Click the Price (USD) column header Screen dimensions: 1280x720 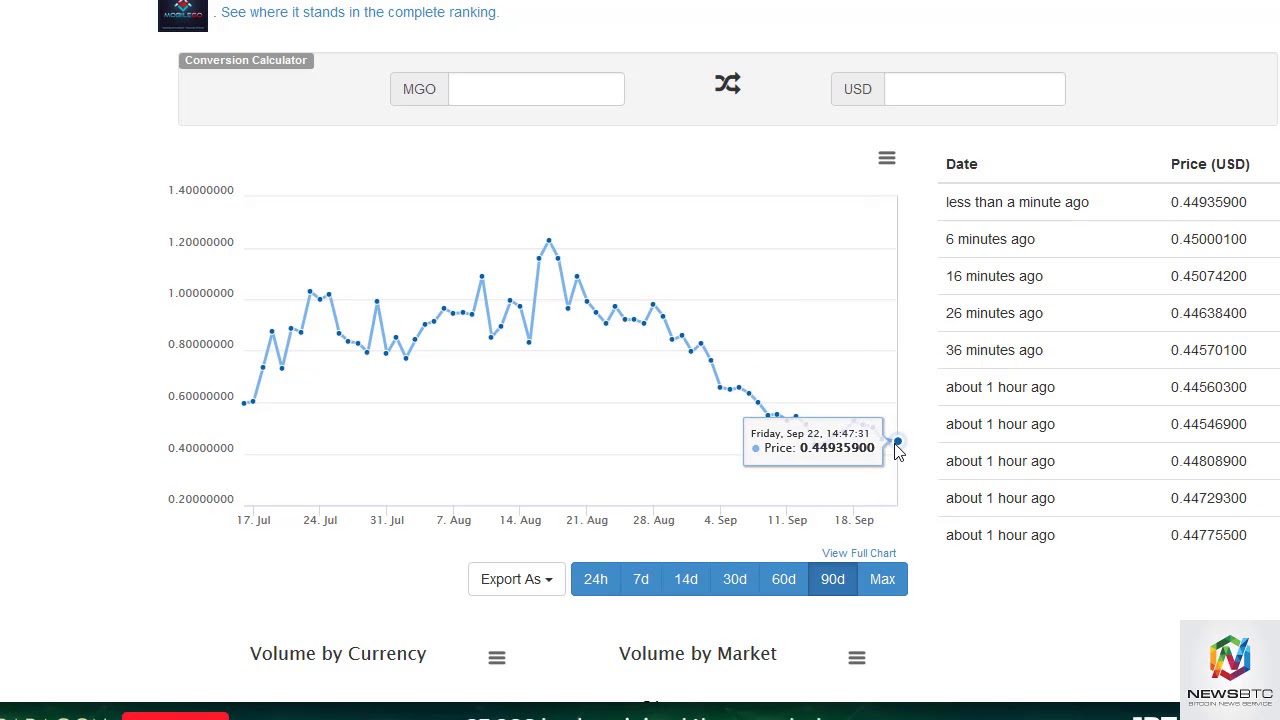pyautogui.click(x=1210, y=164)
